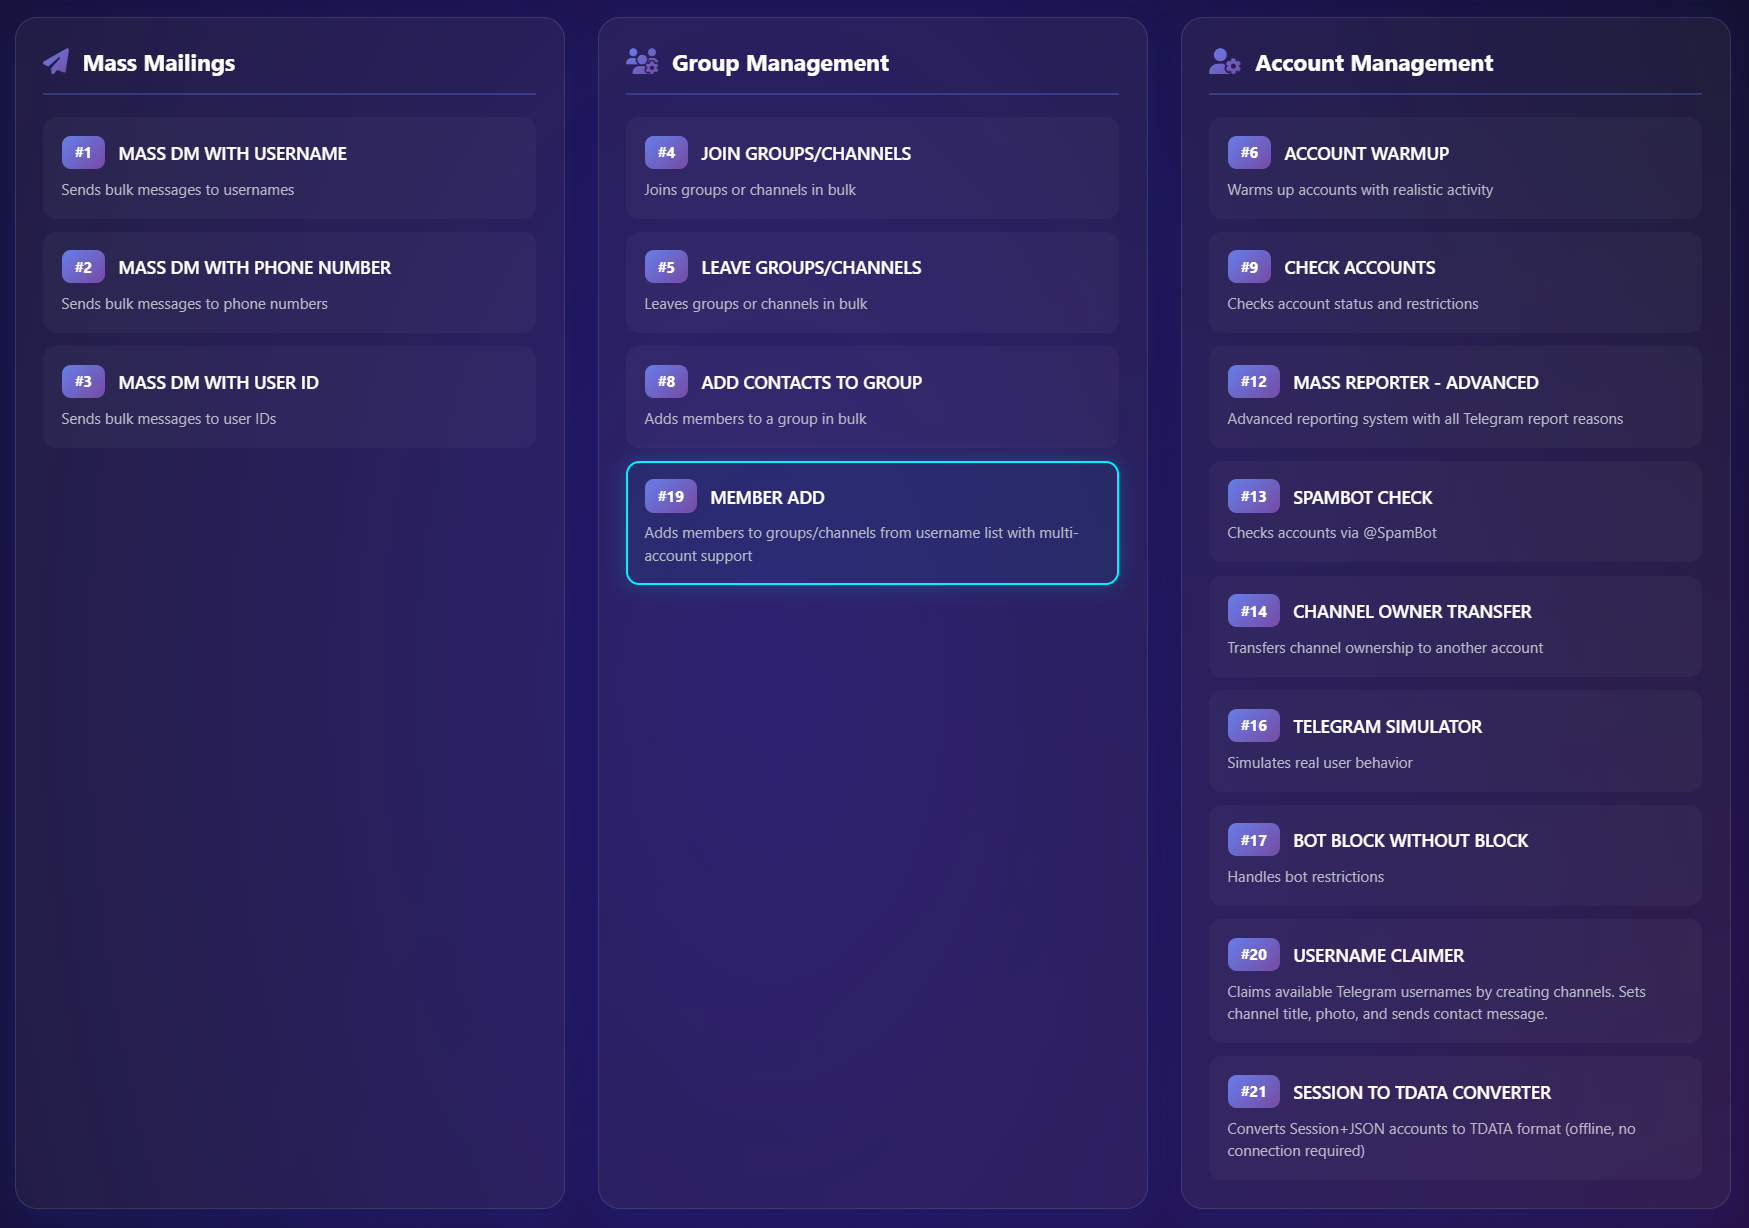Click the #19 badge on Member Add

coord(670,496)
